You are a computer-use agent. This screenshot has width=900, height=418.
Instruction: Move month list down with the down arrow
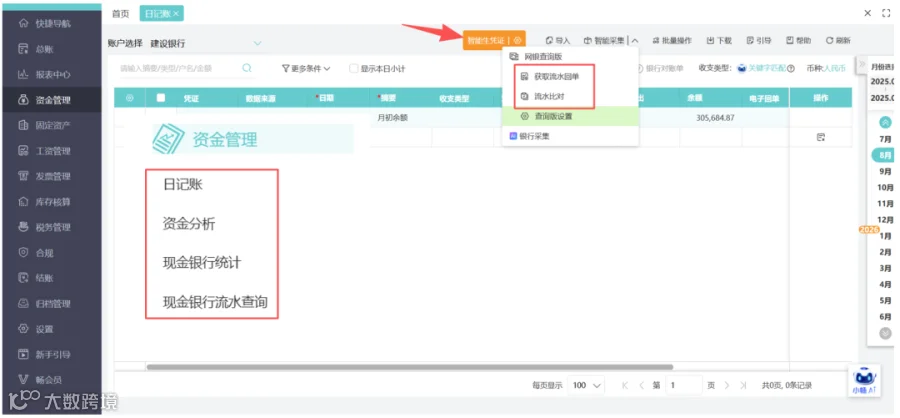point(886,332)
